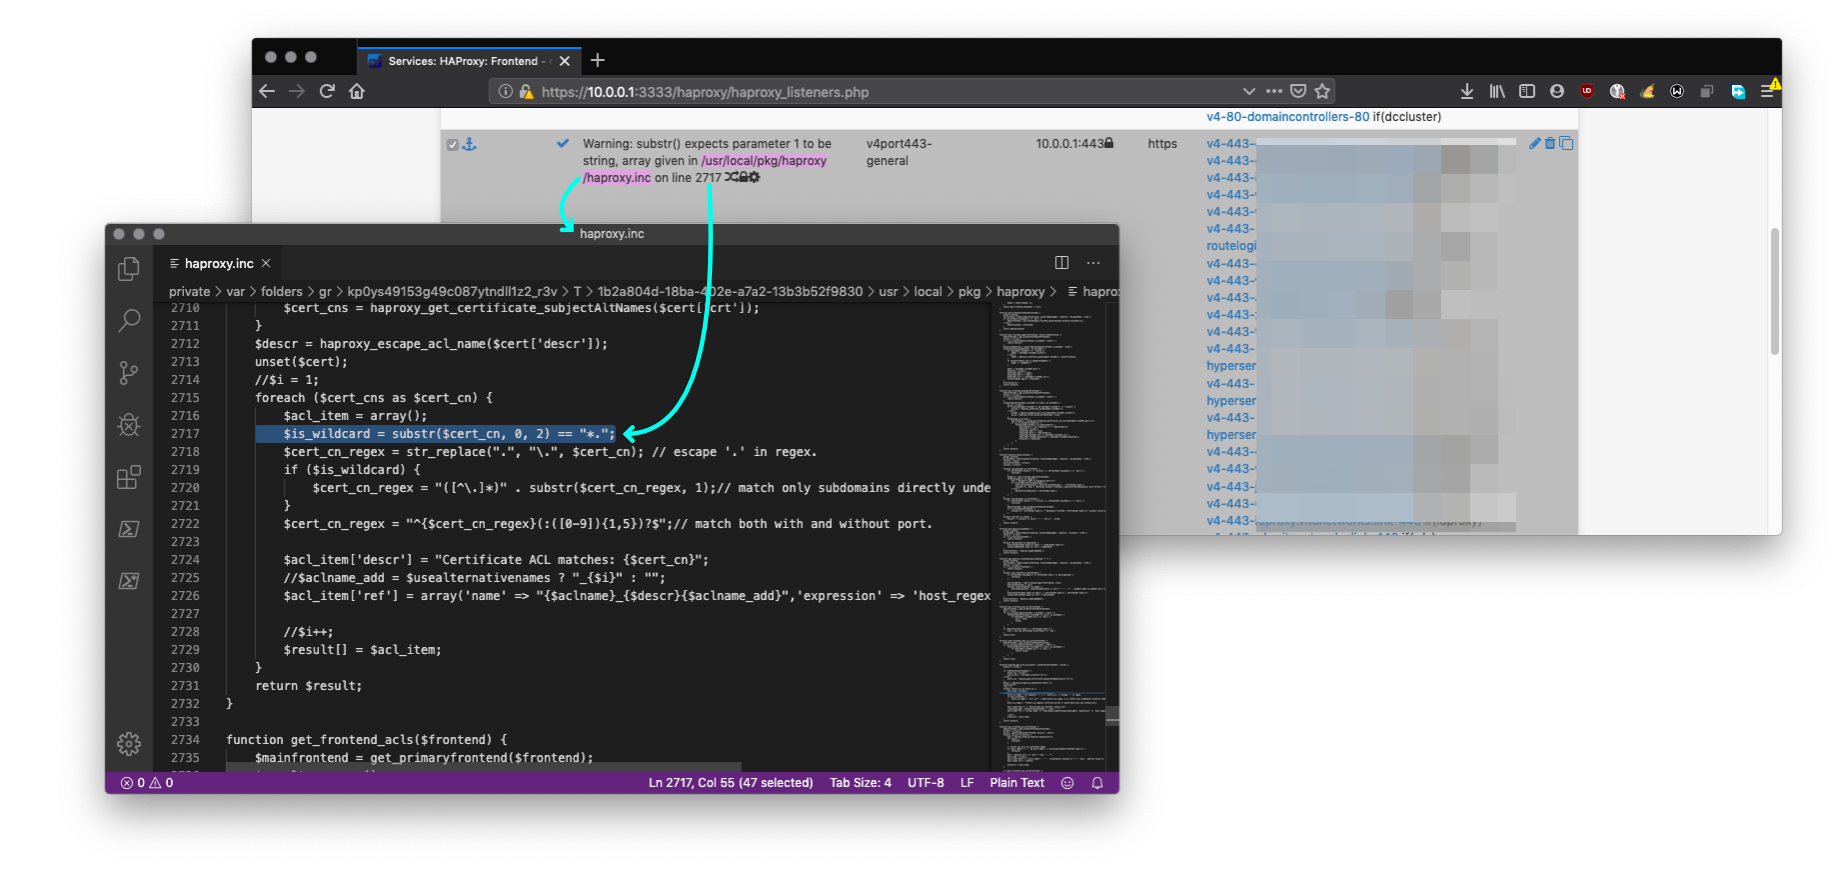The height and width of the screenshot is (874, 1838).
Task: Open the More Actions ellipsis in VS Code editor
Action: (x=1094, y=263)
